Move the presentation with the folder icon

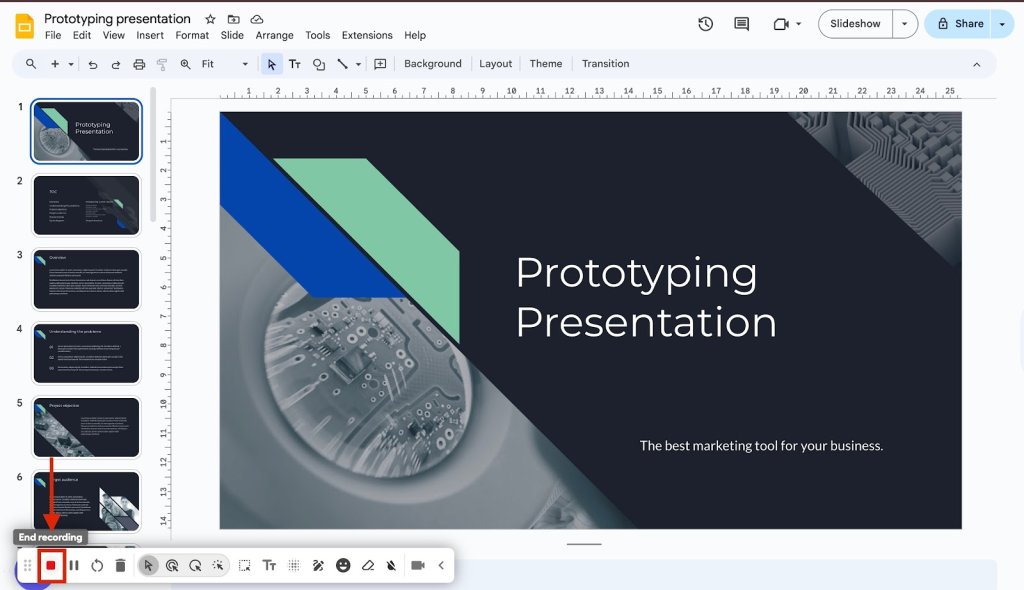tap(233, 19)
